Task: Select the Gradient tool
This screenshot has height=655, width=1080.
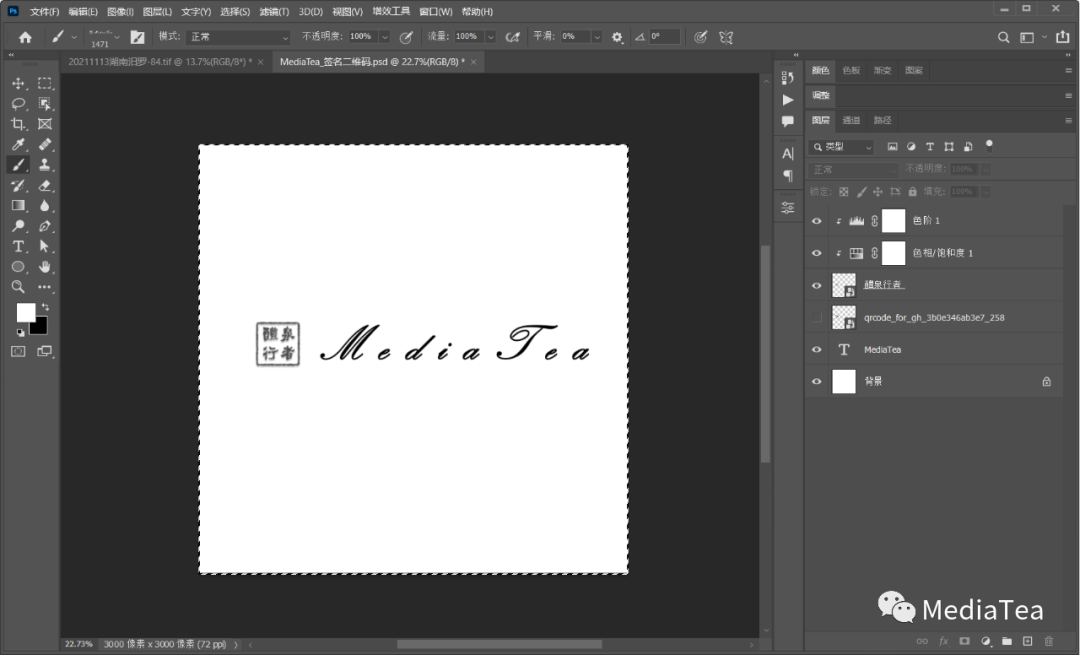Action: [18, 205]
